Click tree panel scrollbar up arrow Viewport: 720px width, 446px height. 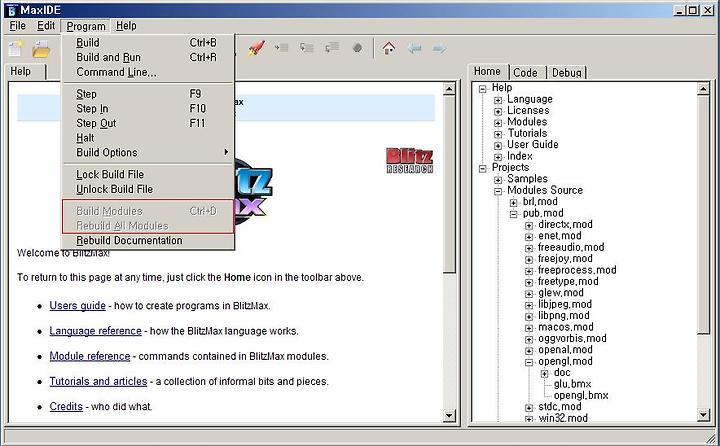tap(703, 89)
